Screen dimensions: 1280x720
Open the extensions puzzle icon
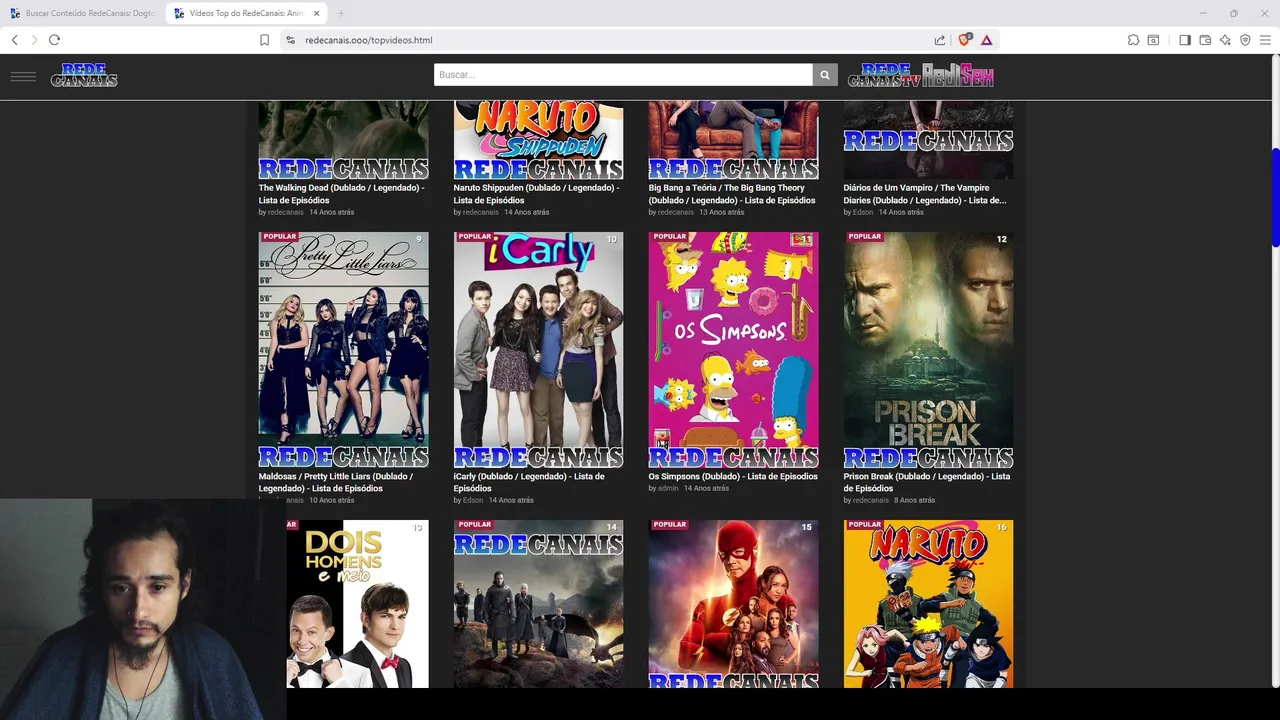(x=1133, y=40)
